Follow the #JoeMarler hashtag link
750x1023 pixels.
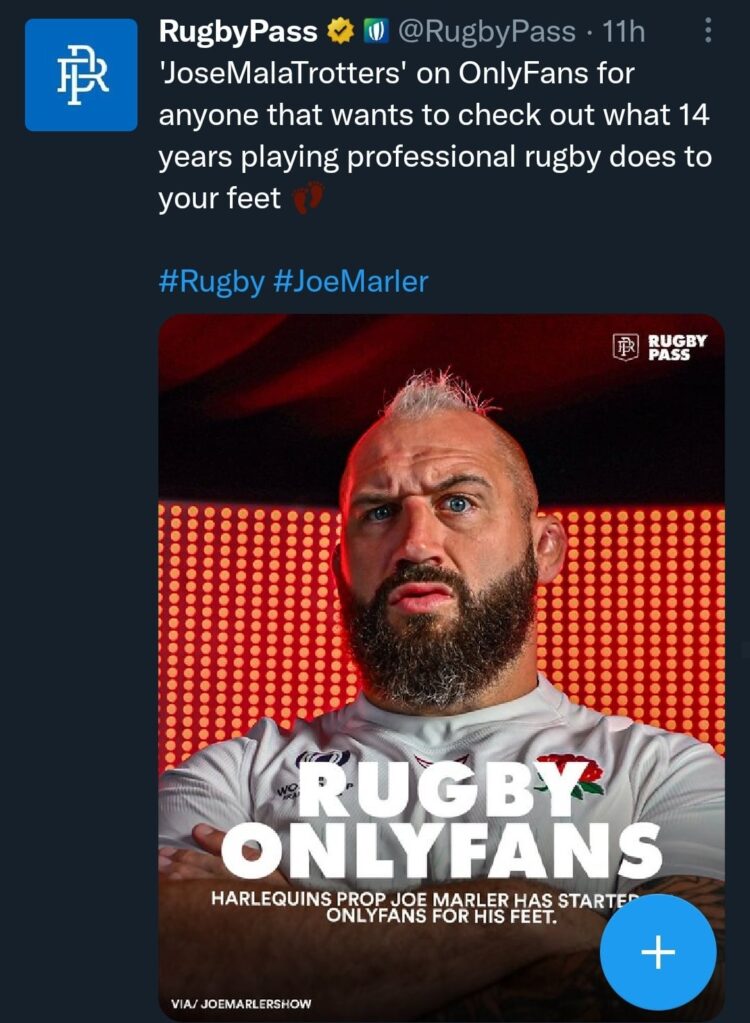click(350, 282)
